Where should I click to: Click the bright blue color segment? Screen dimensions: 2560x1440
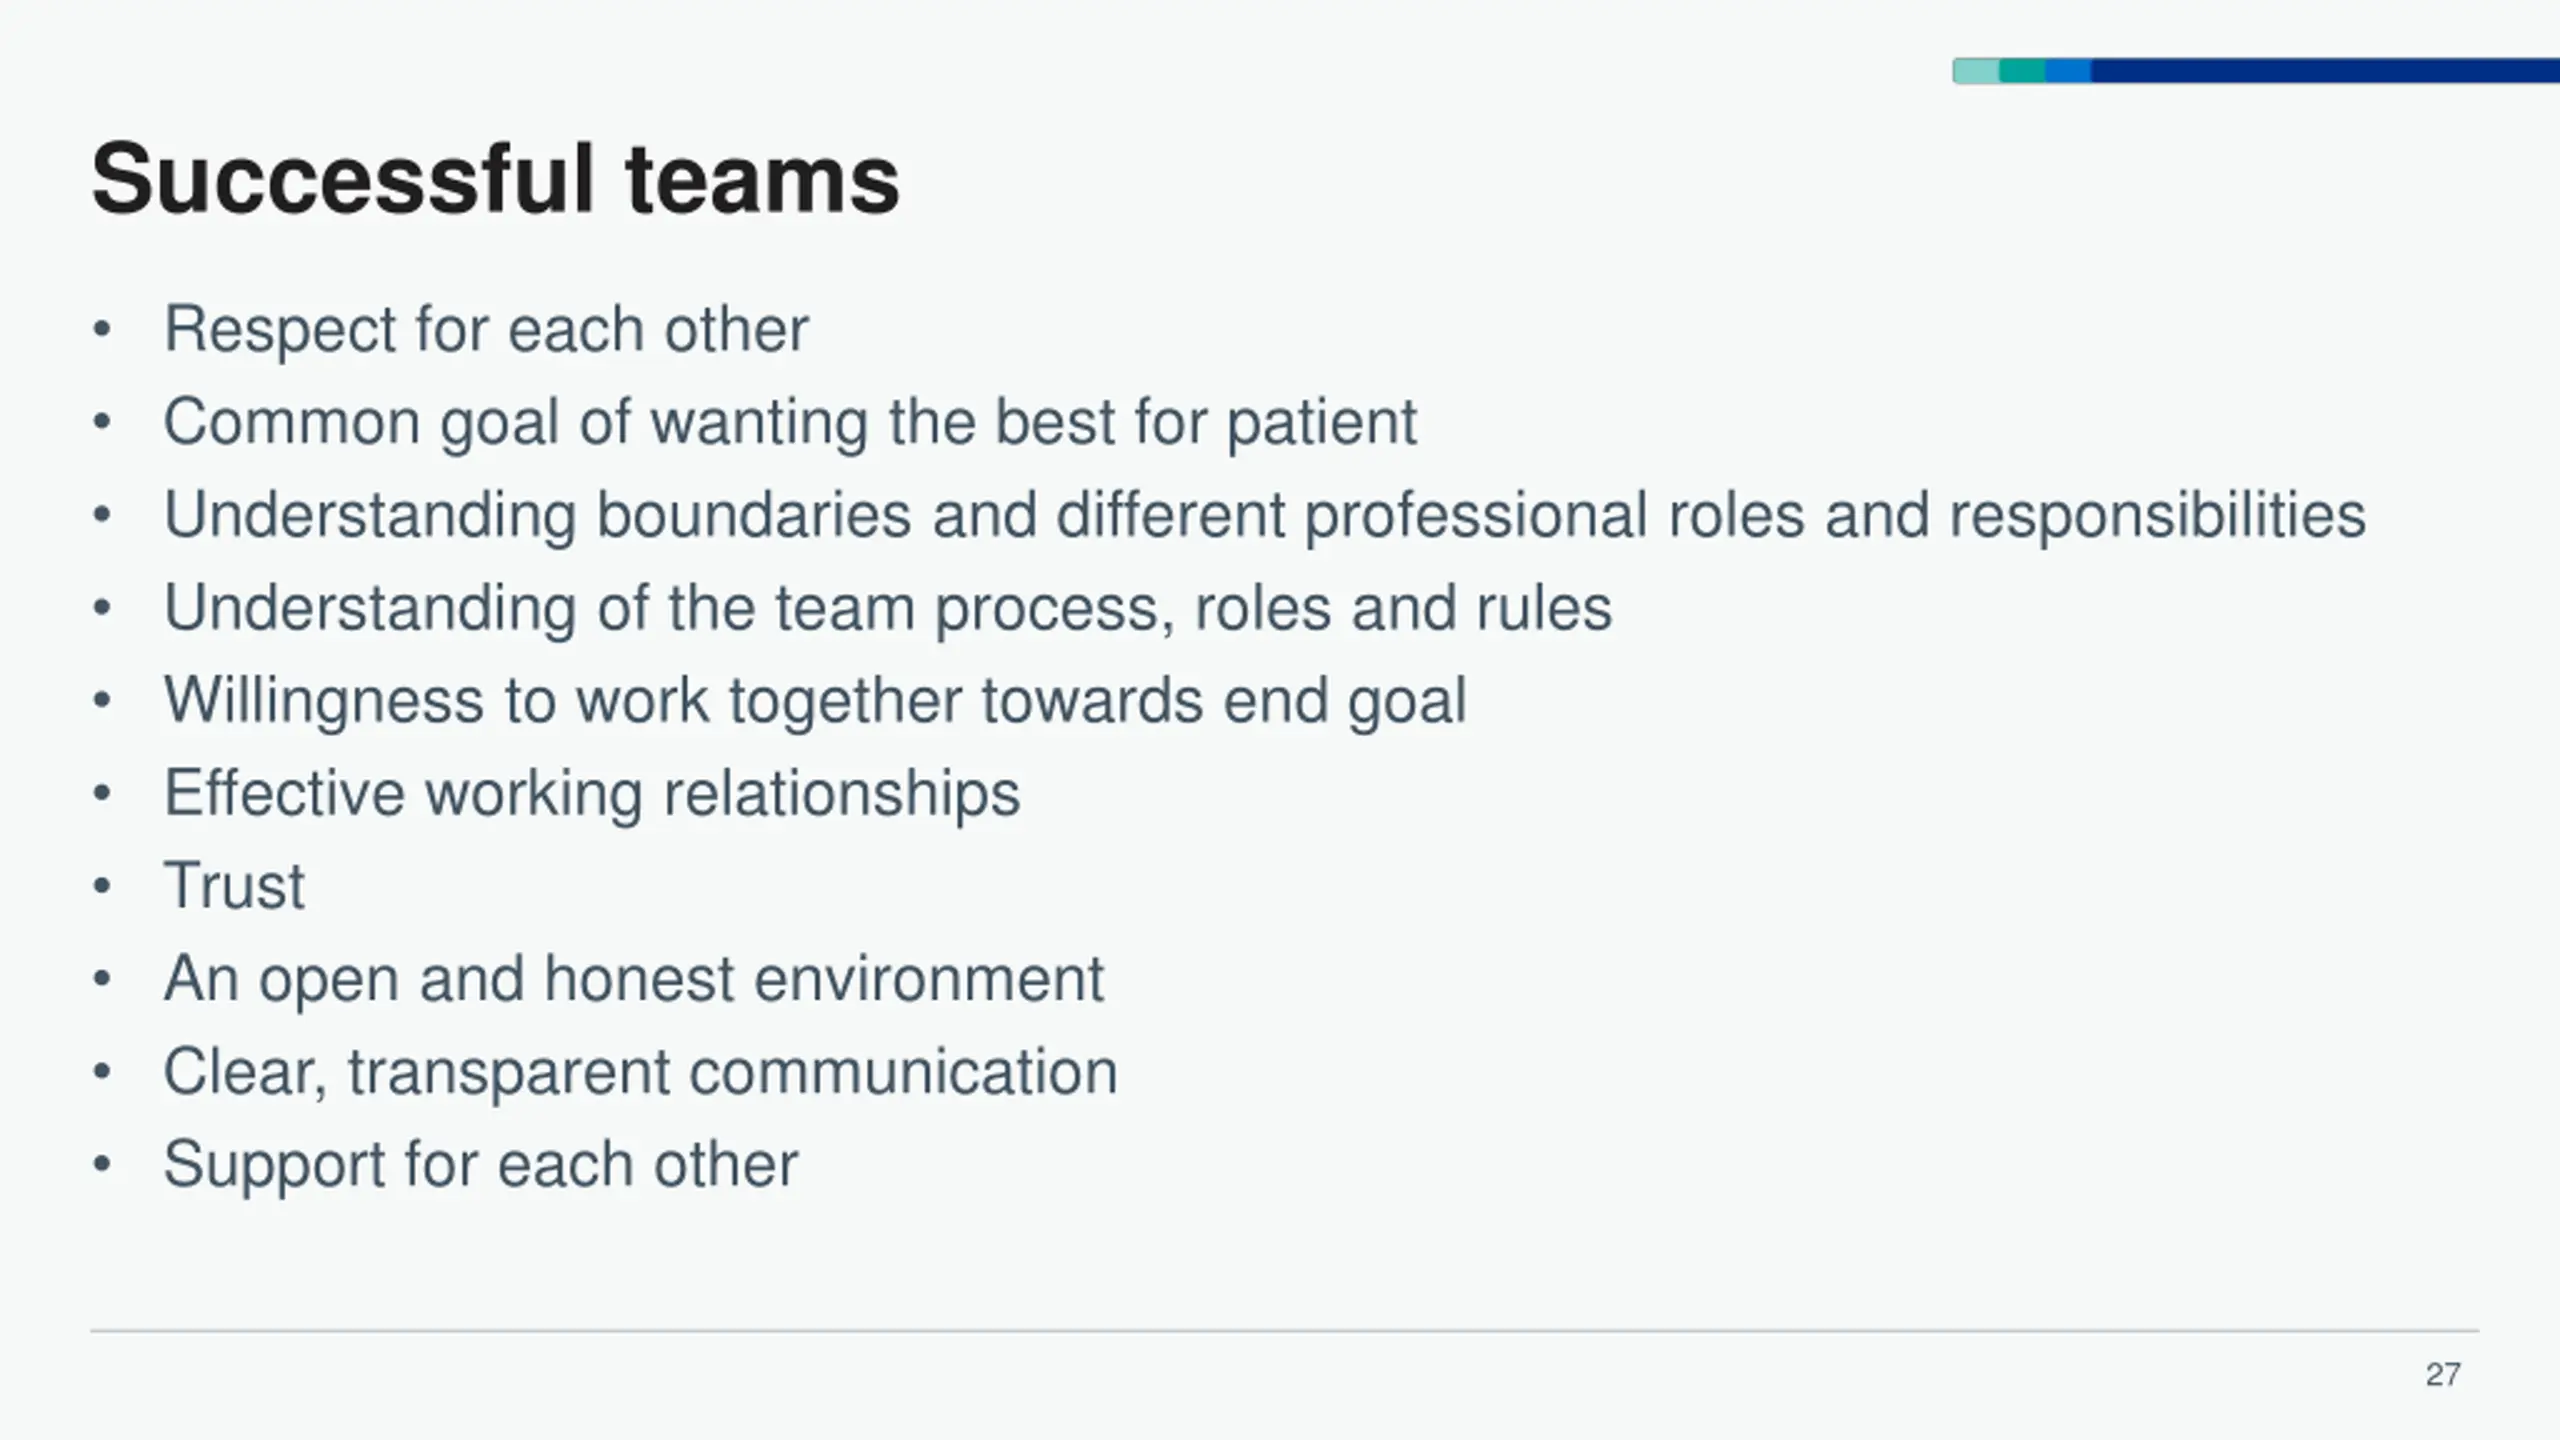[2068, 71]
